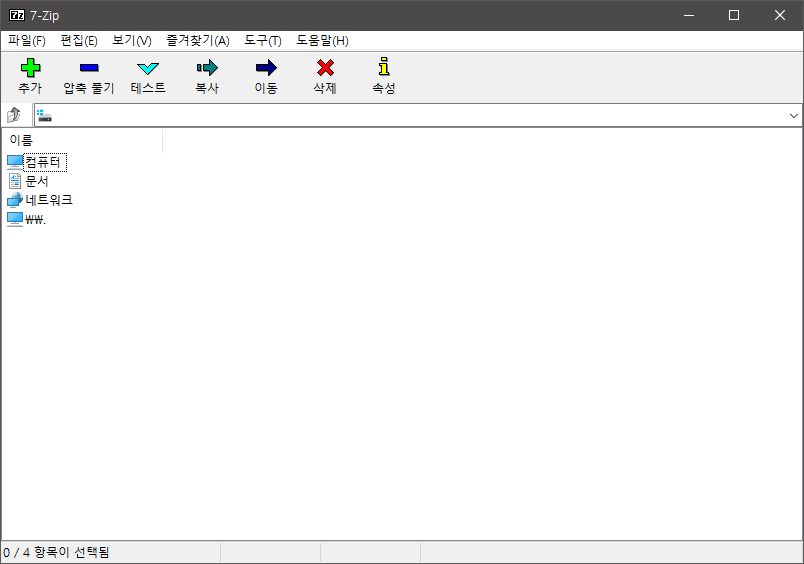The width and height of the screenshot is (804, 564).
Task: Open the 도움말(H) menu
Action: point(323,41)
